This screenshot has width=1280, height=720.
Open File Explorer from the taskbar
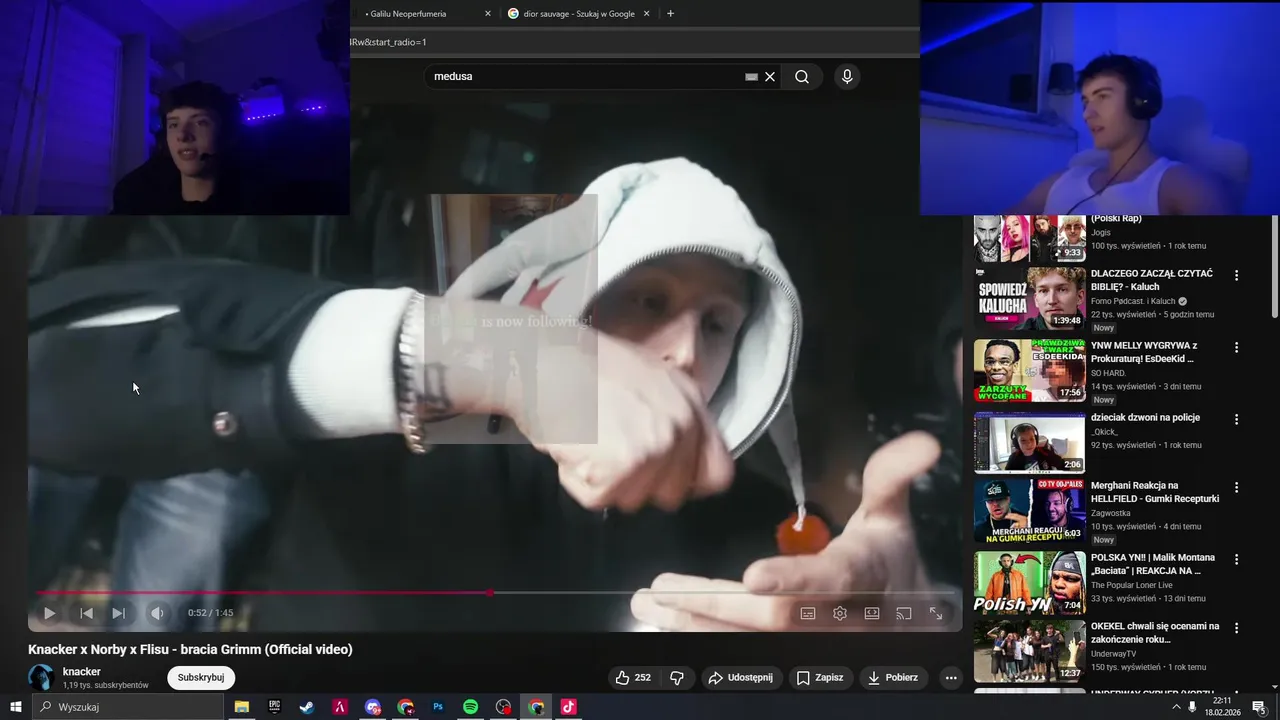click(x=241, y=707)
